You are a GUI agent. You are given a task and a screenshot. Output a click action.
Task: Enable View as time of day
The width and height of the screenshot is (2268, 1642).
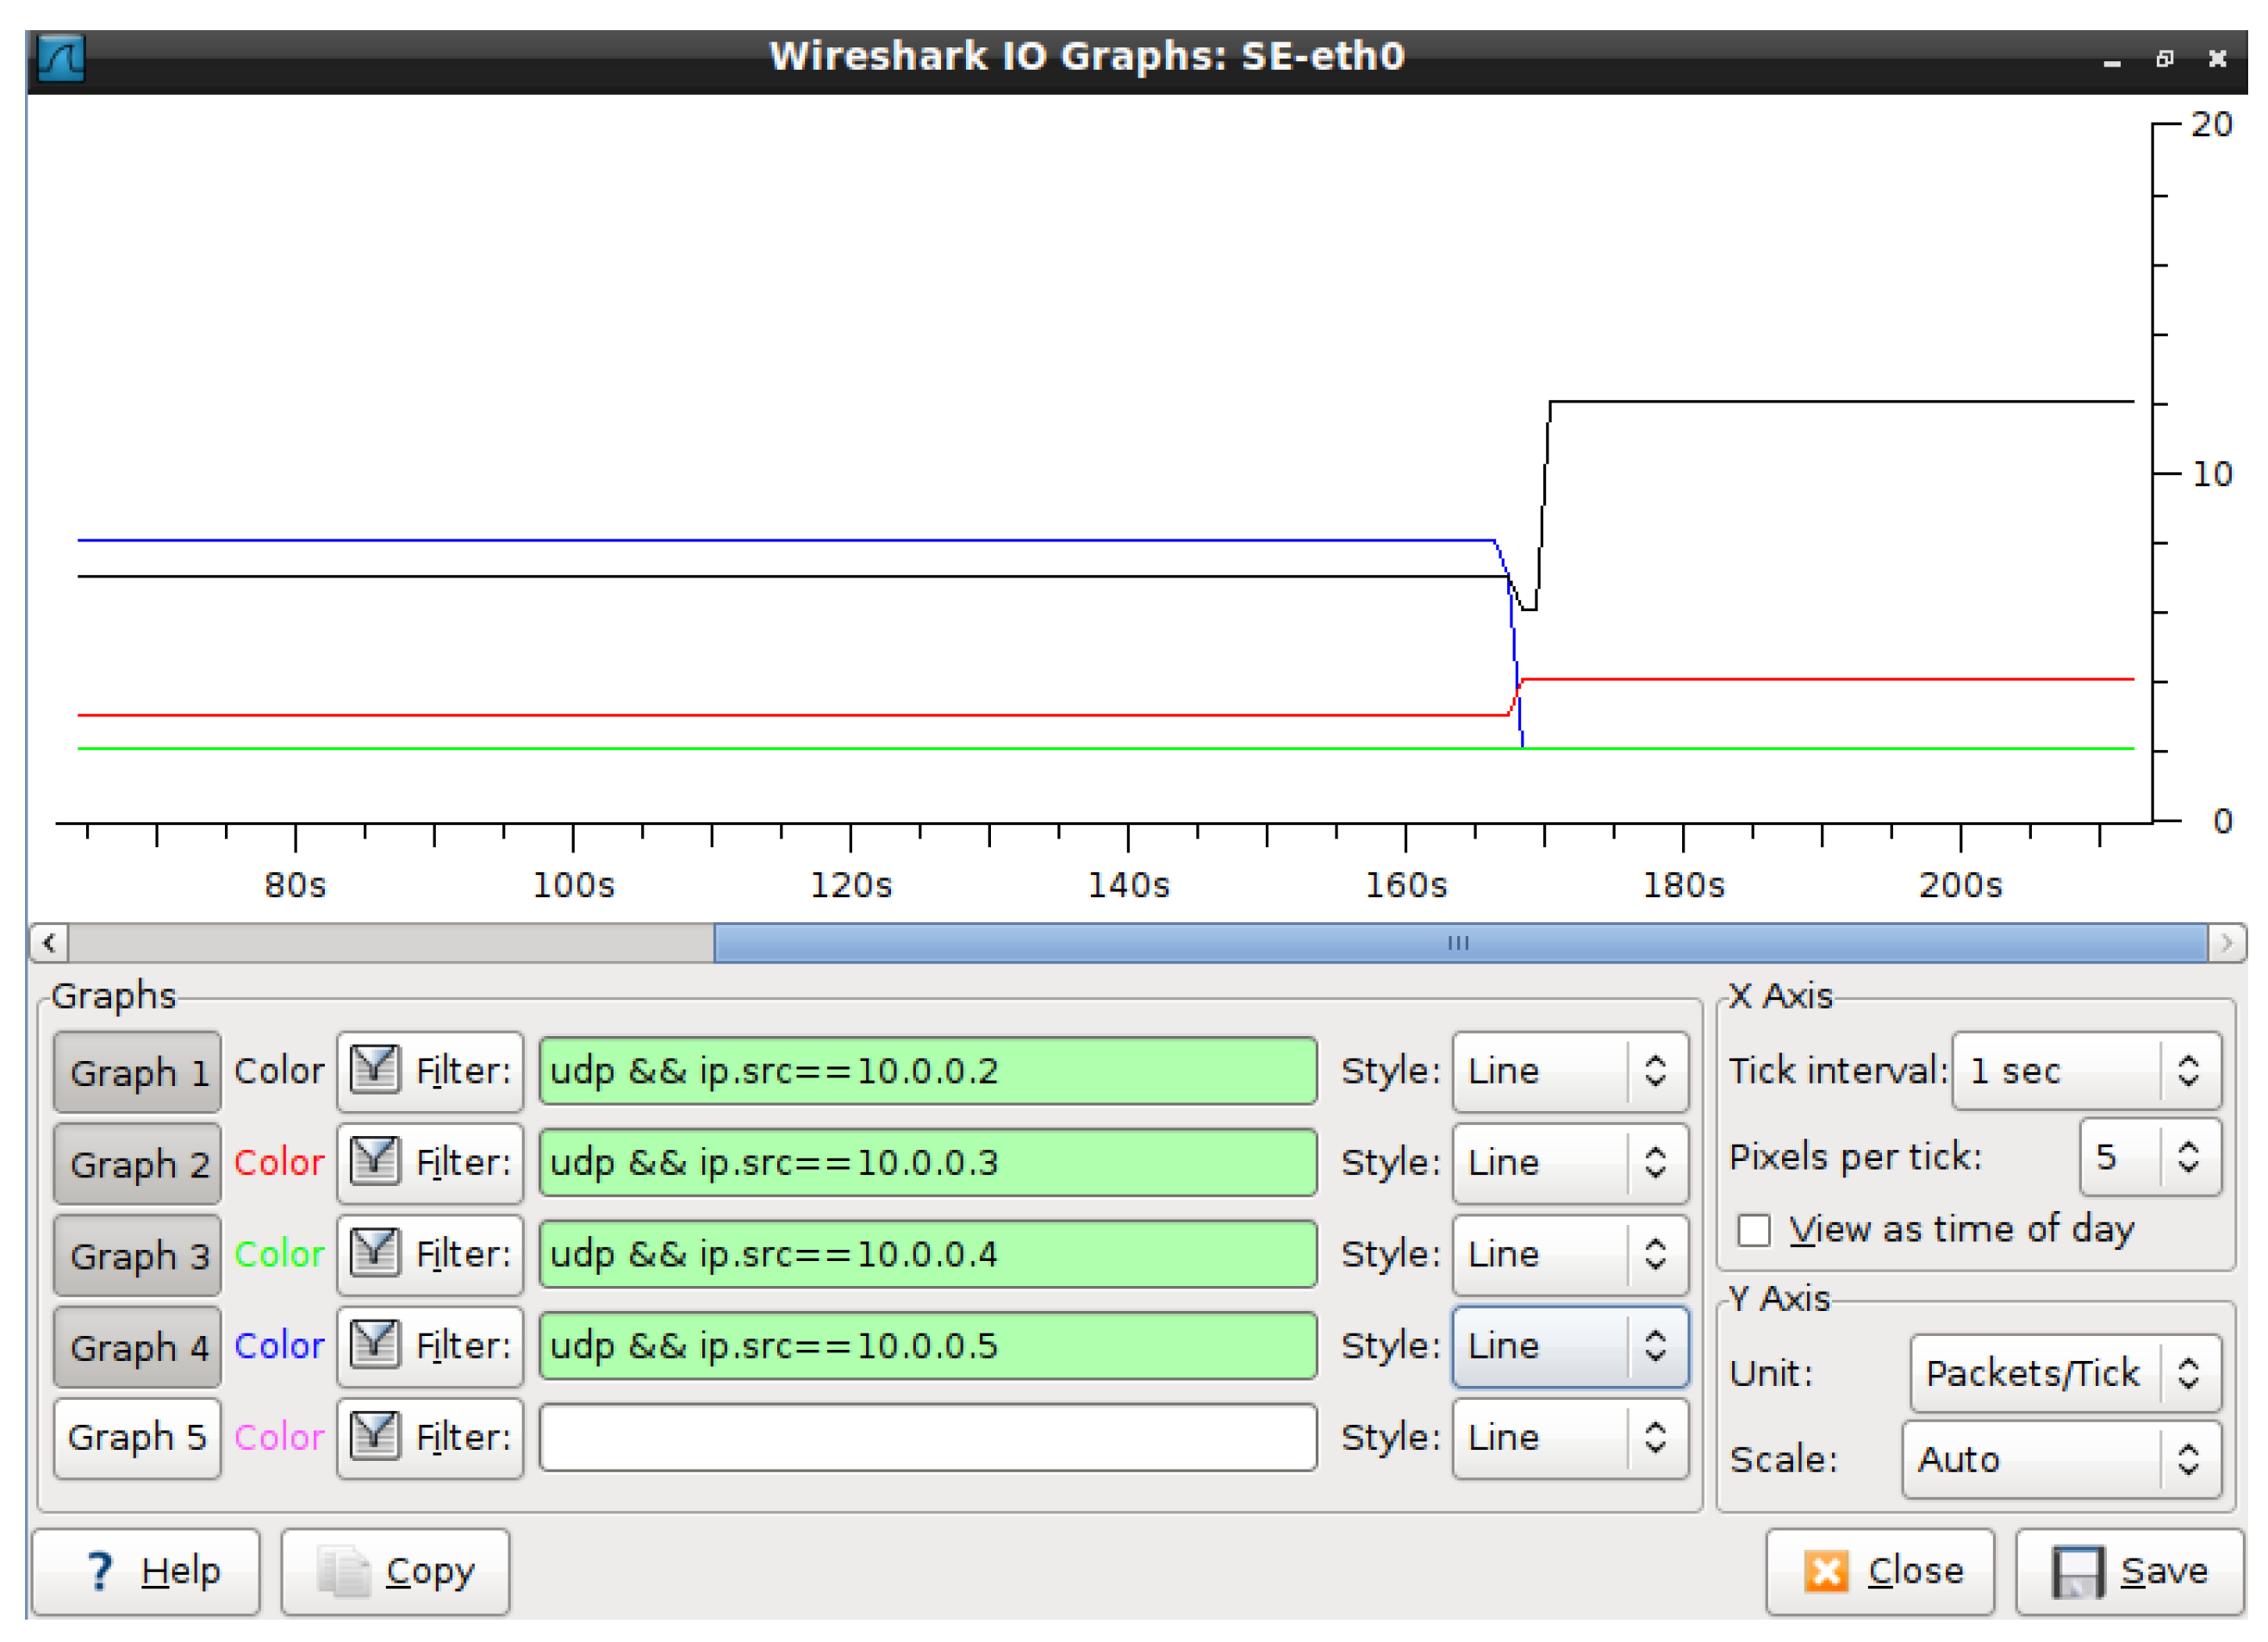1754,1230
